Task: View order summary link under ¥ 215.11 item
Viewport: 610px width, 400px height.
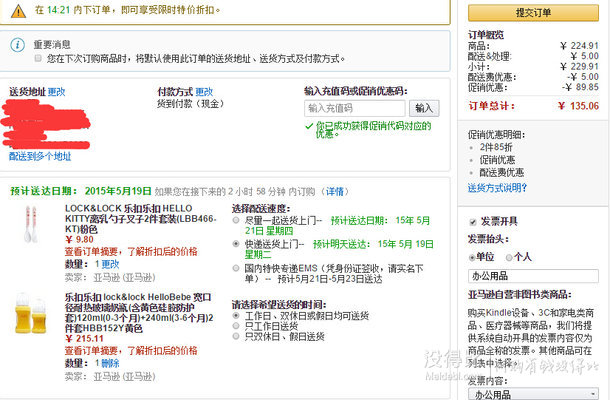Action: 131,351
